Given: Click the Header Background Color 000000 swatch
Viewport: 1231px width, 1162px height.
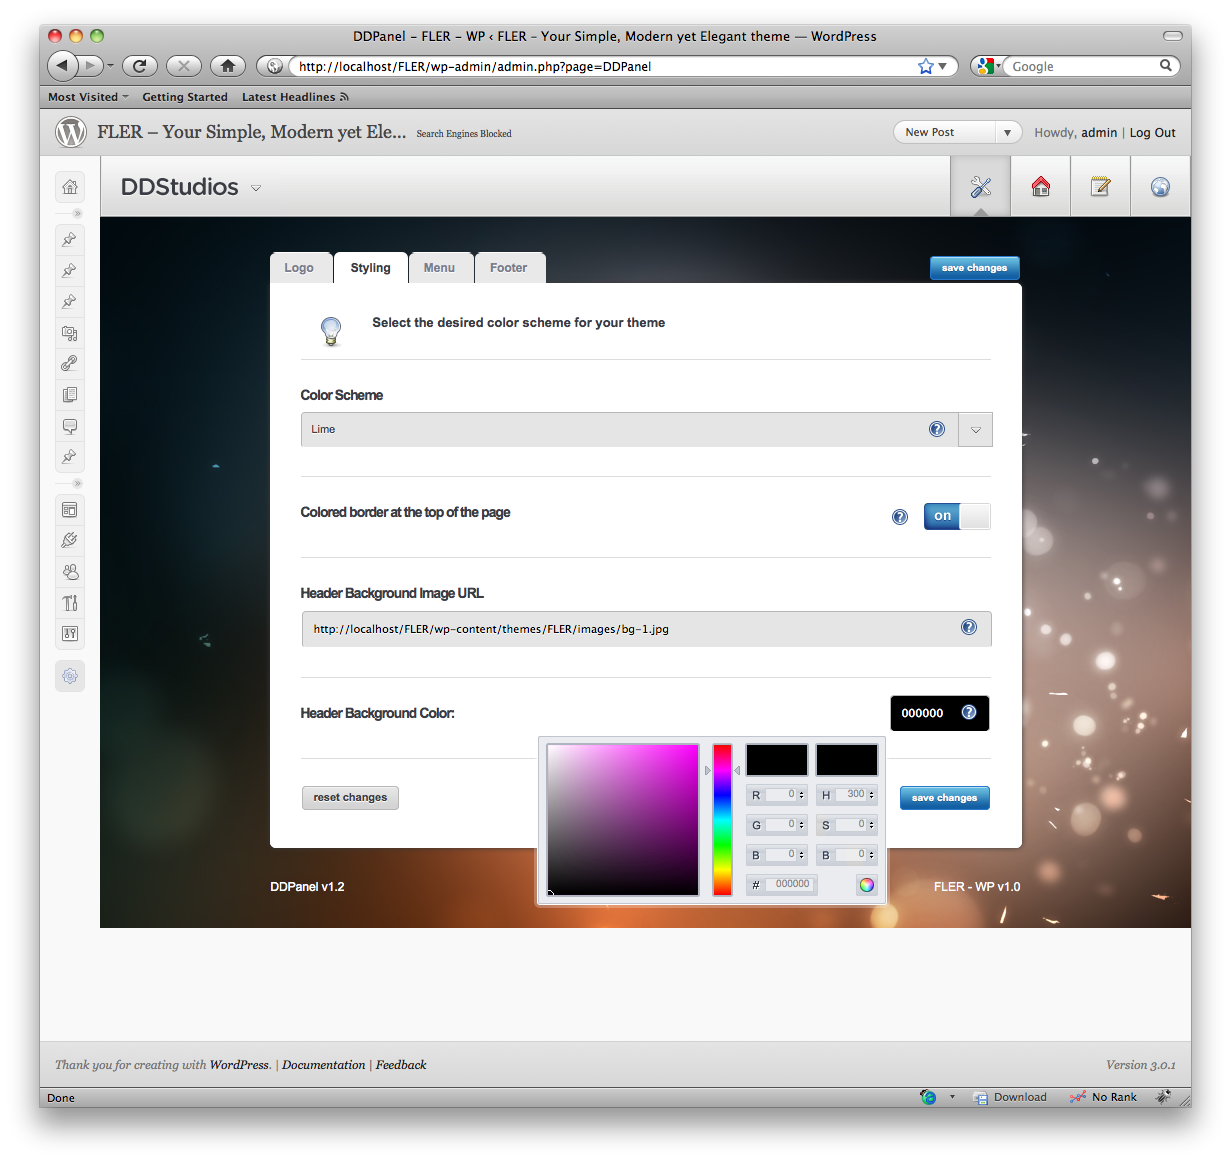Looking at the screenshot, I should pyautogui.click(x=922, y=713).
